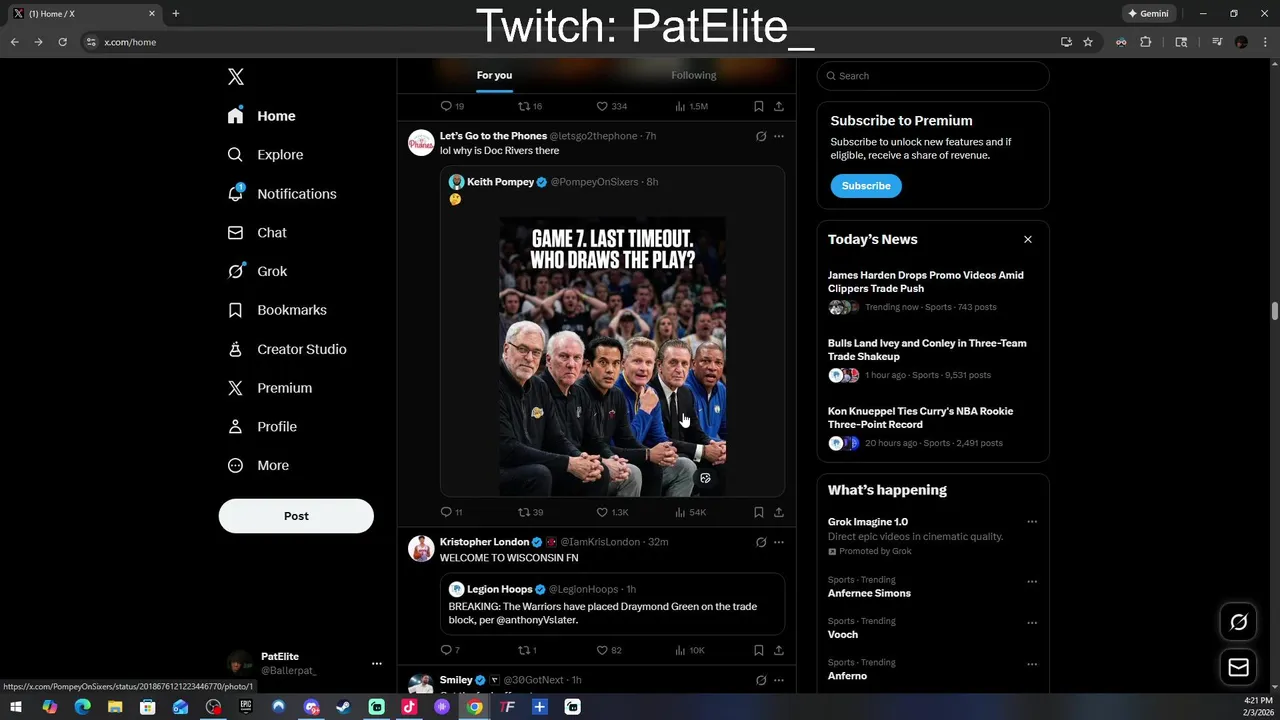This screenshot has width=1280, height=720.
Task: Click Subscribe to Premium button
Action: tap(866, 186)
